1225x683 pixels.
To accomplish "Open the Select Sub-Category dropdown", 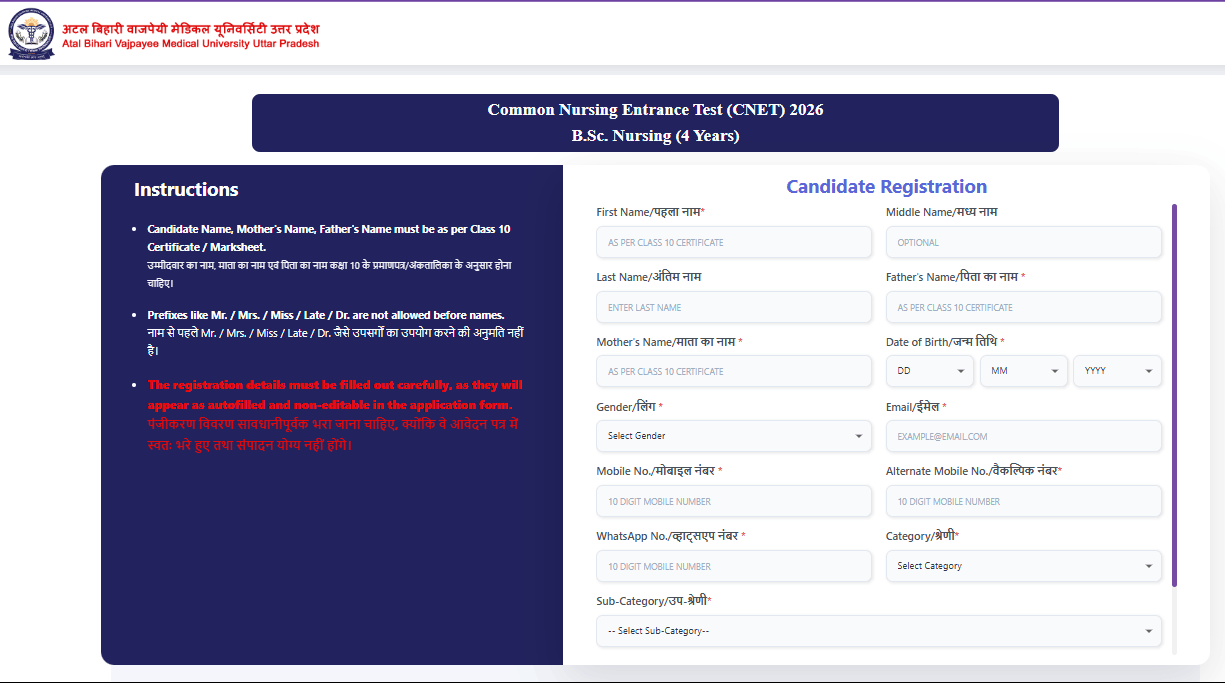I will [878, 631].
